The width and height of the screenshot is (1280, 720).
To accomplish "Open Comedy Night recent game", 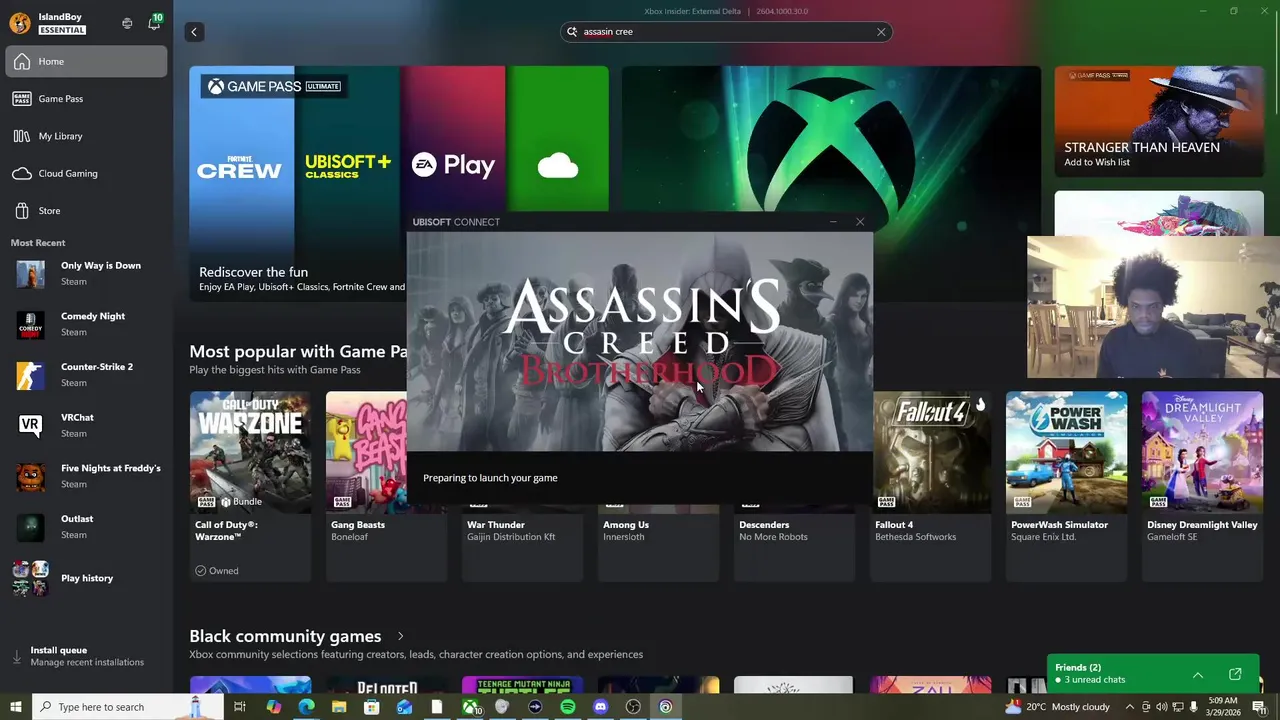I will click(86, 324).
